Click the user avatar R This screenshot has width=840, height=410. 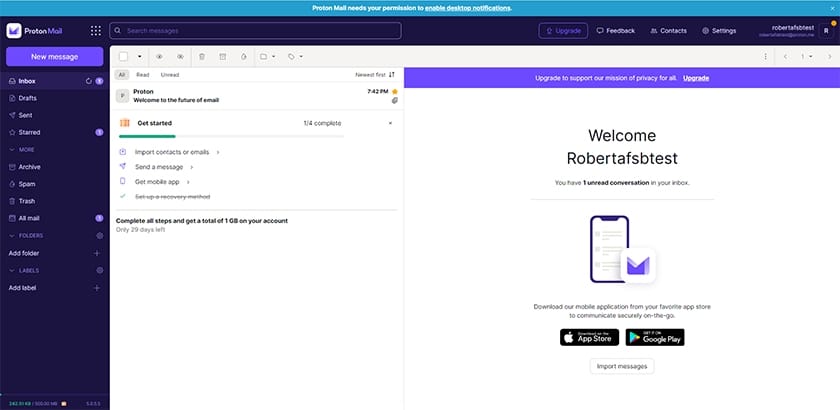(x=826, y=31)
